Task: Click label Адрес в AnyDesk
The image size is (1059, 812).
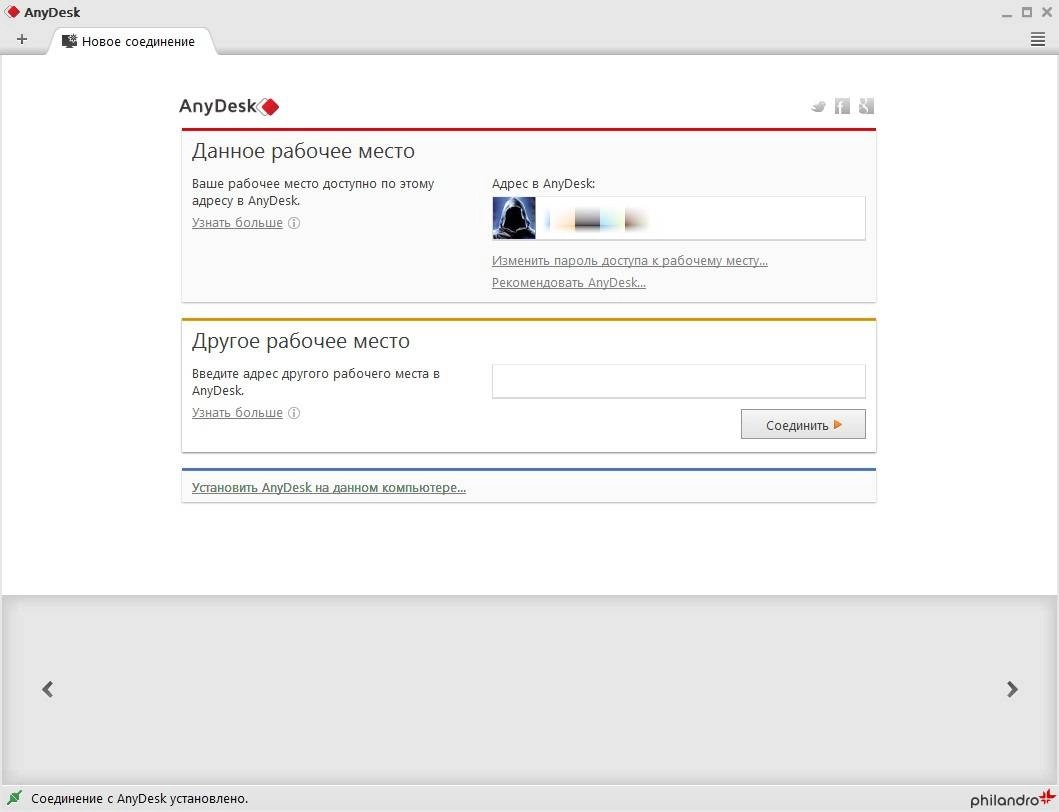Action: [543, 184]
